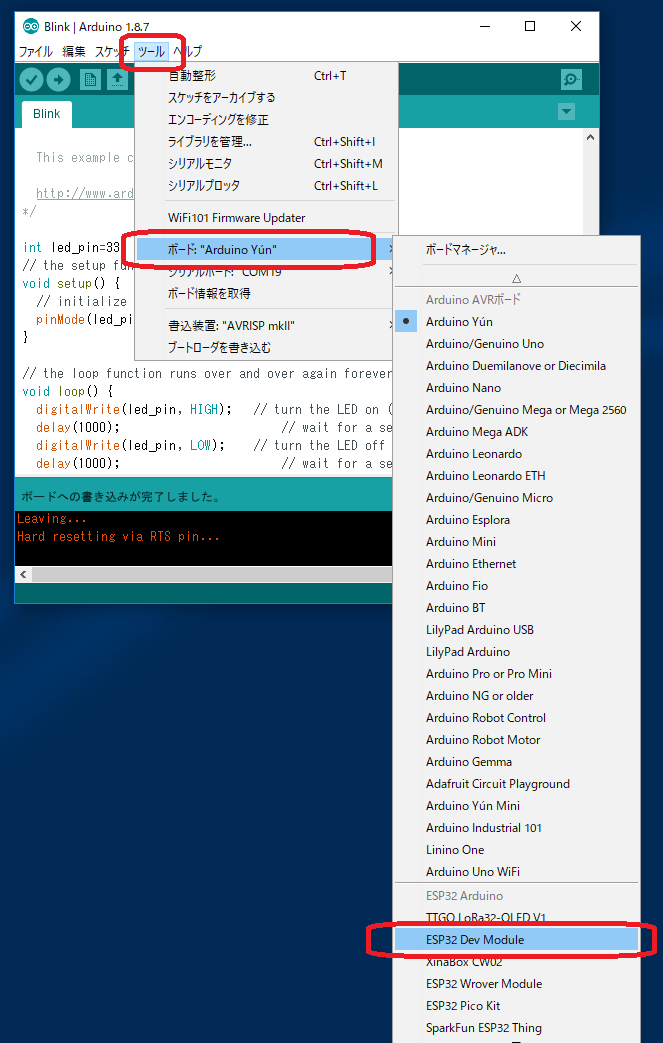The image size is (663, 1043).
Task: Expand the 書込装置 "AVRISP mkII" submenu
Action: click(x=266, y=326)
